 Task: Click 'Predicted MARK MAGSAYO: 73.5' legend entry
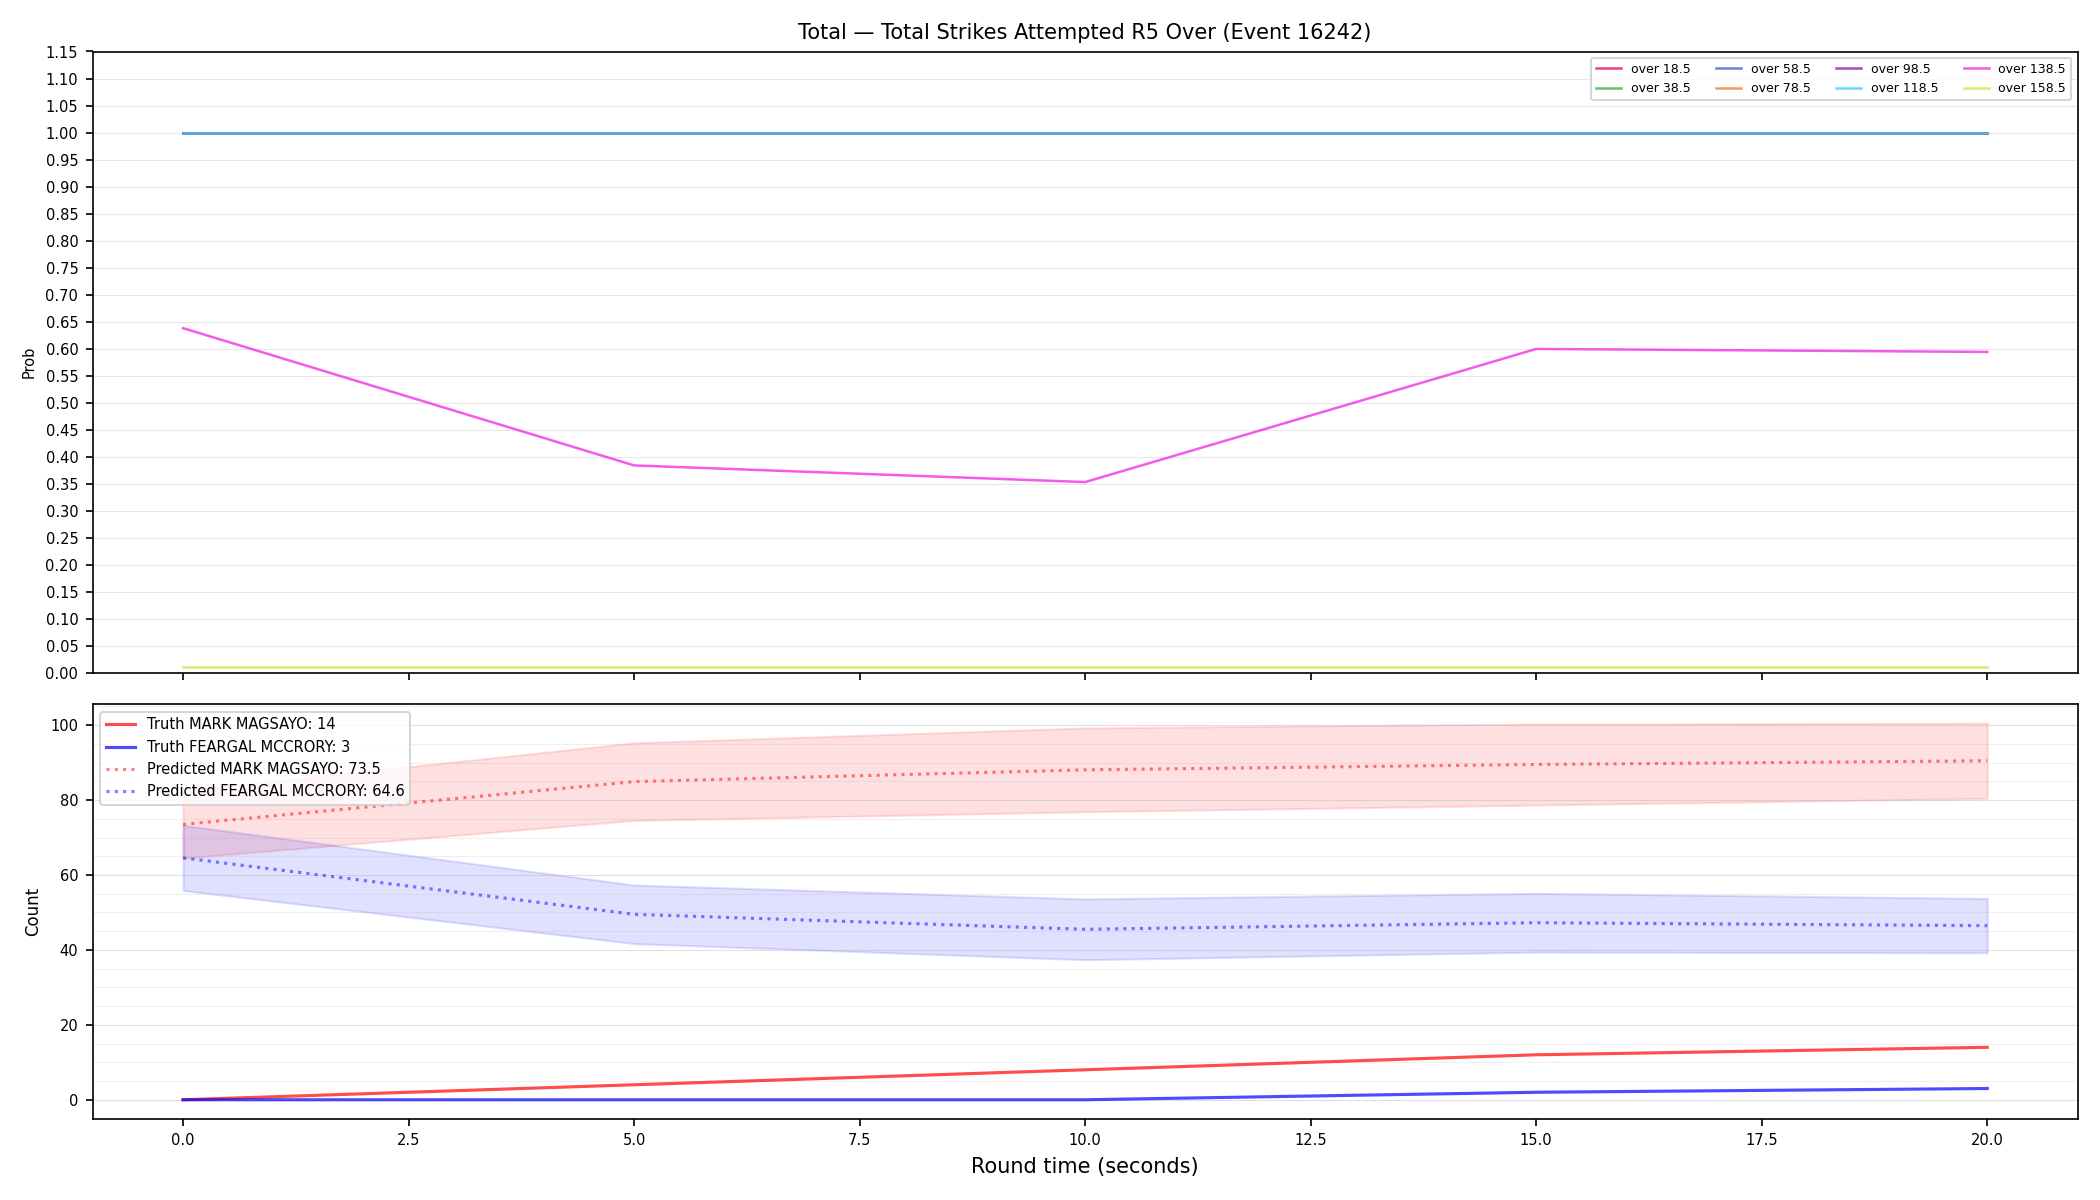243,769
